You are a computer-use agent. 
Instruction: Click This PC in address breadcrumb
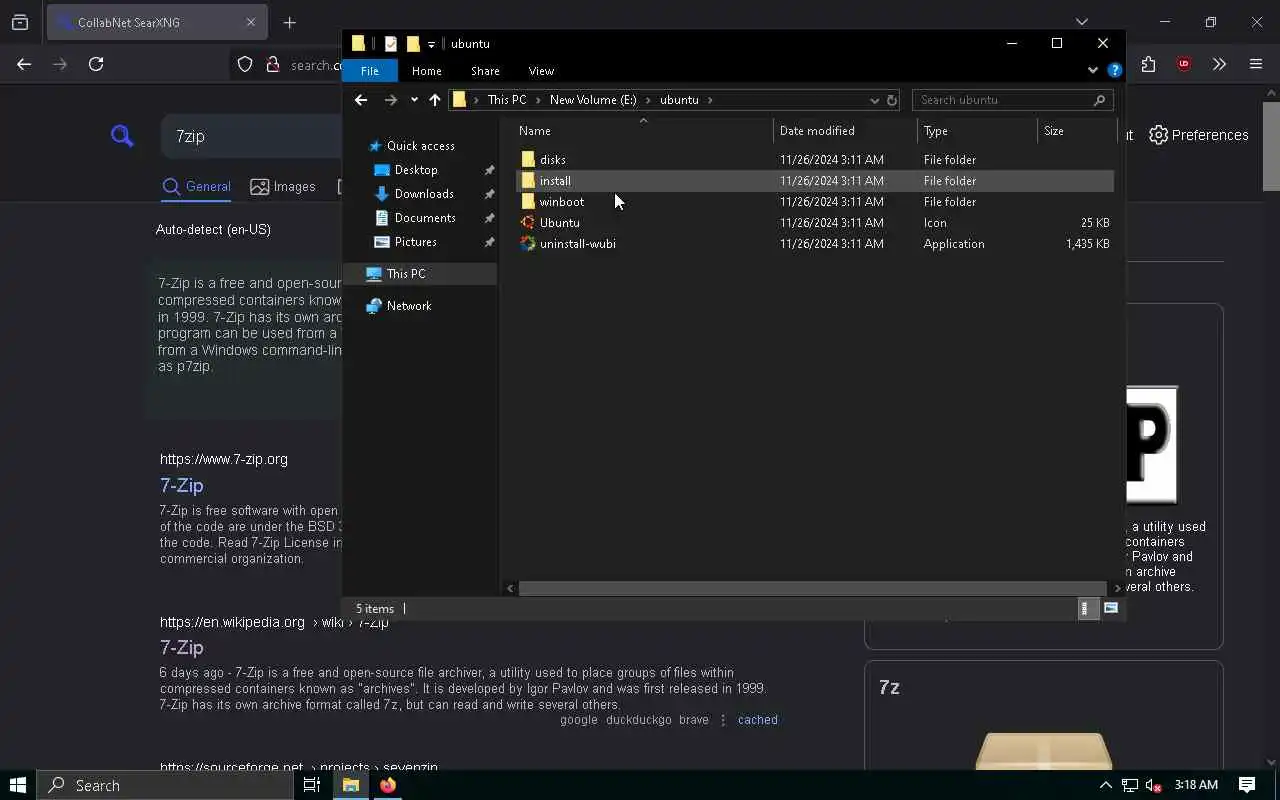coord(506,100)
